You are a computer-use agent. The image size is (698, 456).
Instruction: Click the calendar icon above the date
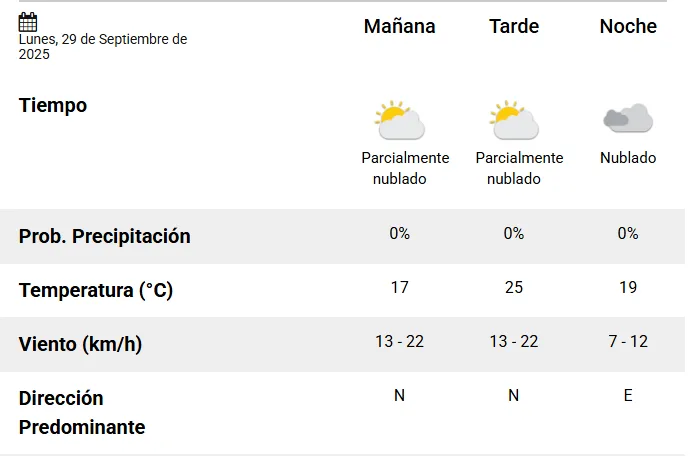coord(28,21)
